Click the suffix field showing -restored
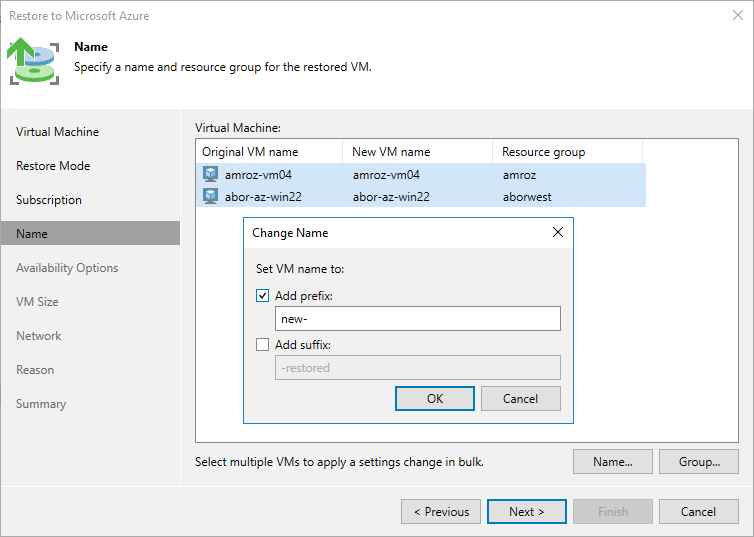The image size is (754, 537). pos(417,368)
